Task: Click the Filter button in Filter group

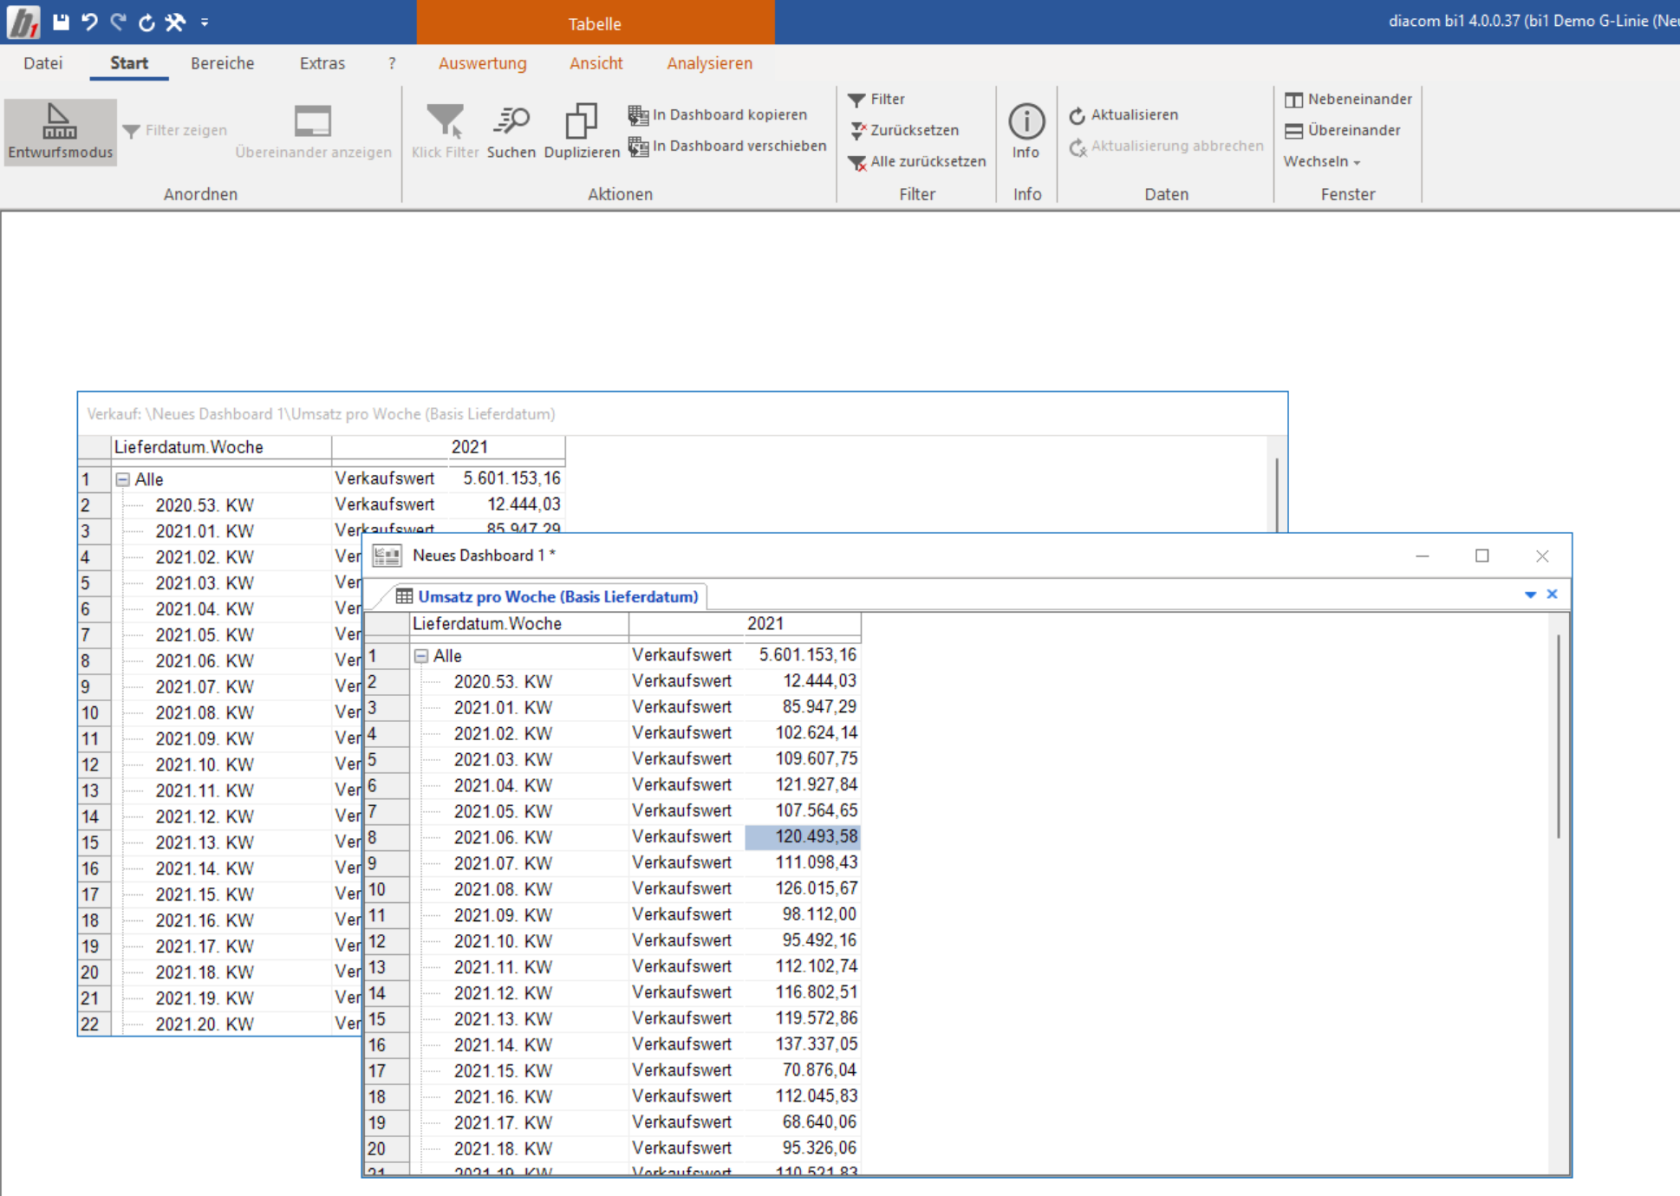Action: coord(876,99)
